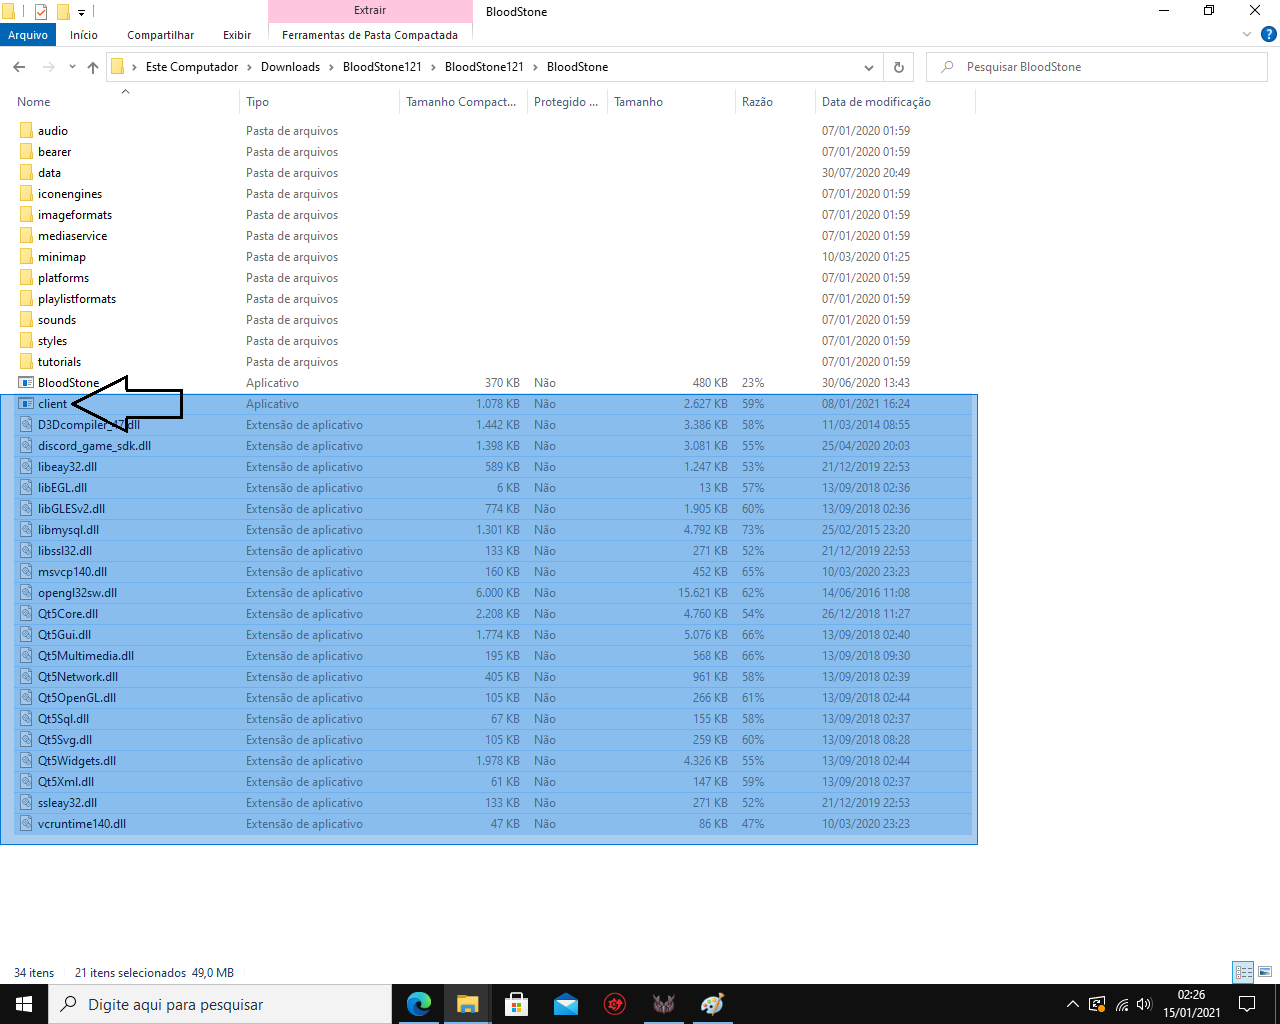Select the ssleay32.dll file name
The width and height of the screenshot is (1280, 1024).
68,803
